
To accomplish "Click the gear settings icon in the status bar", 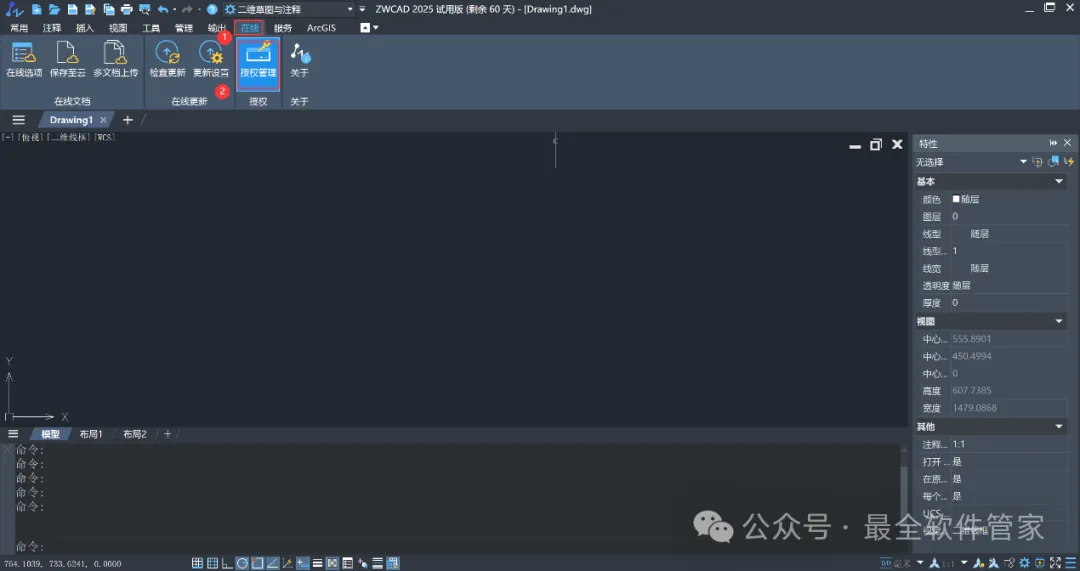I will 1025,563.
